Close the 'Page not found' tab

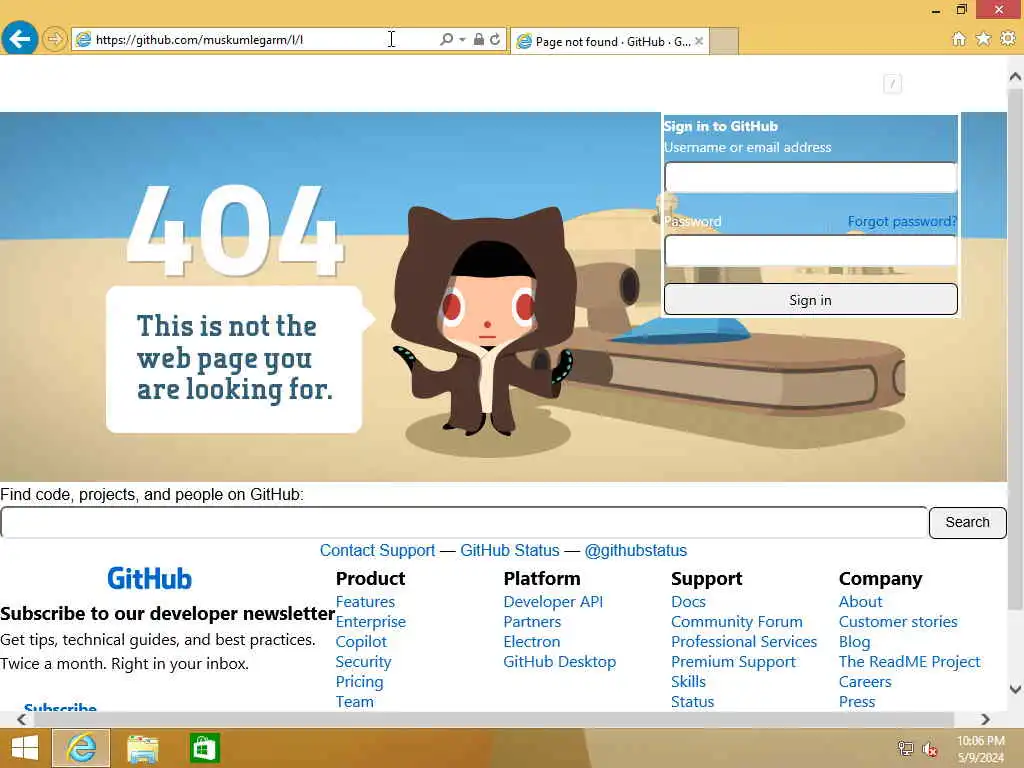click(x=699, y=41)
